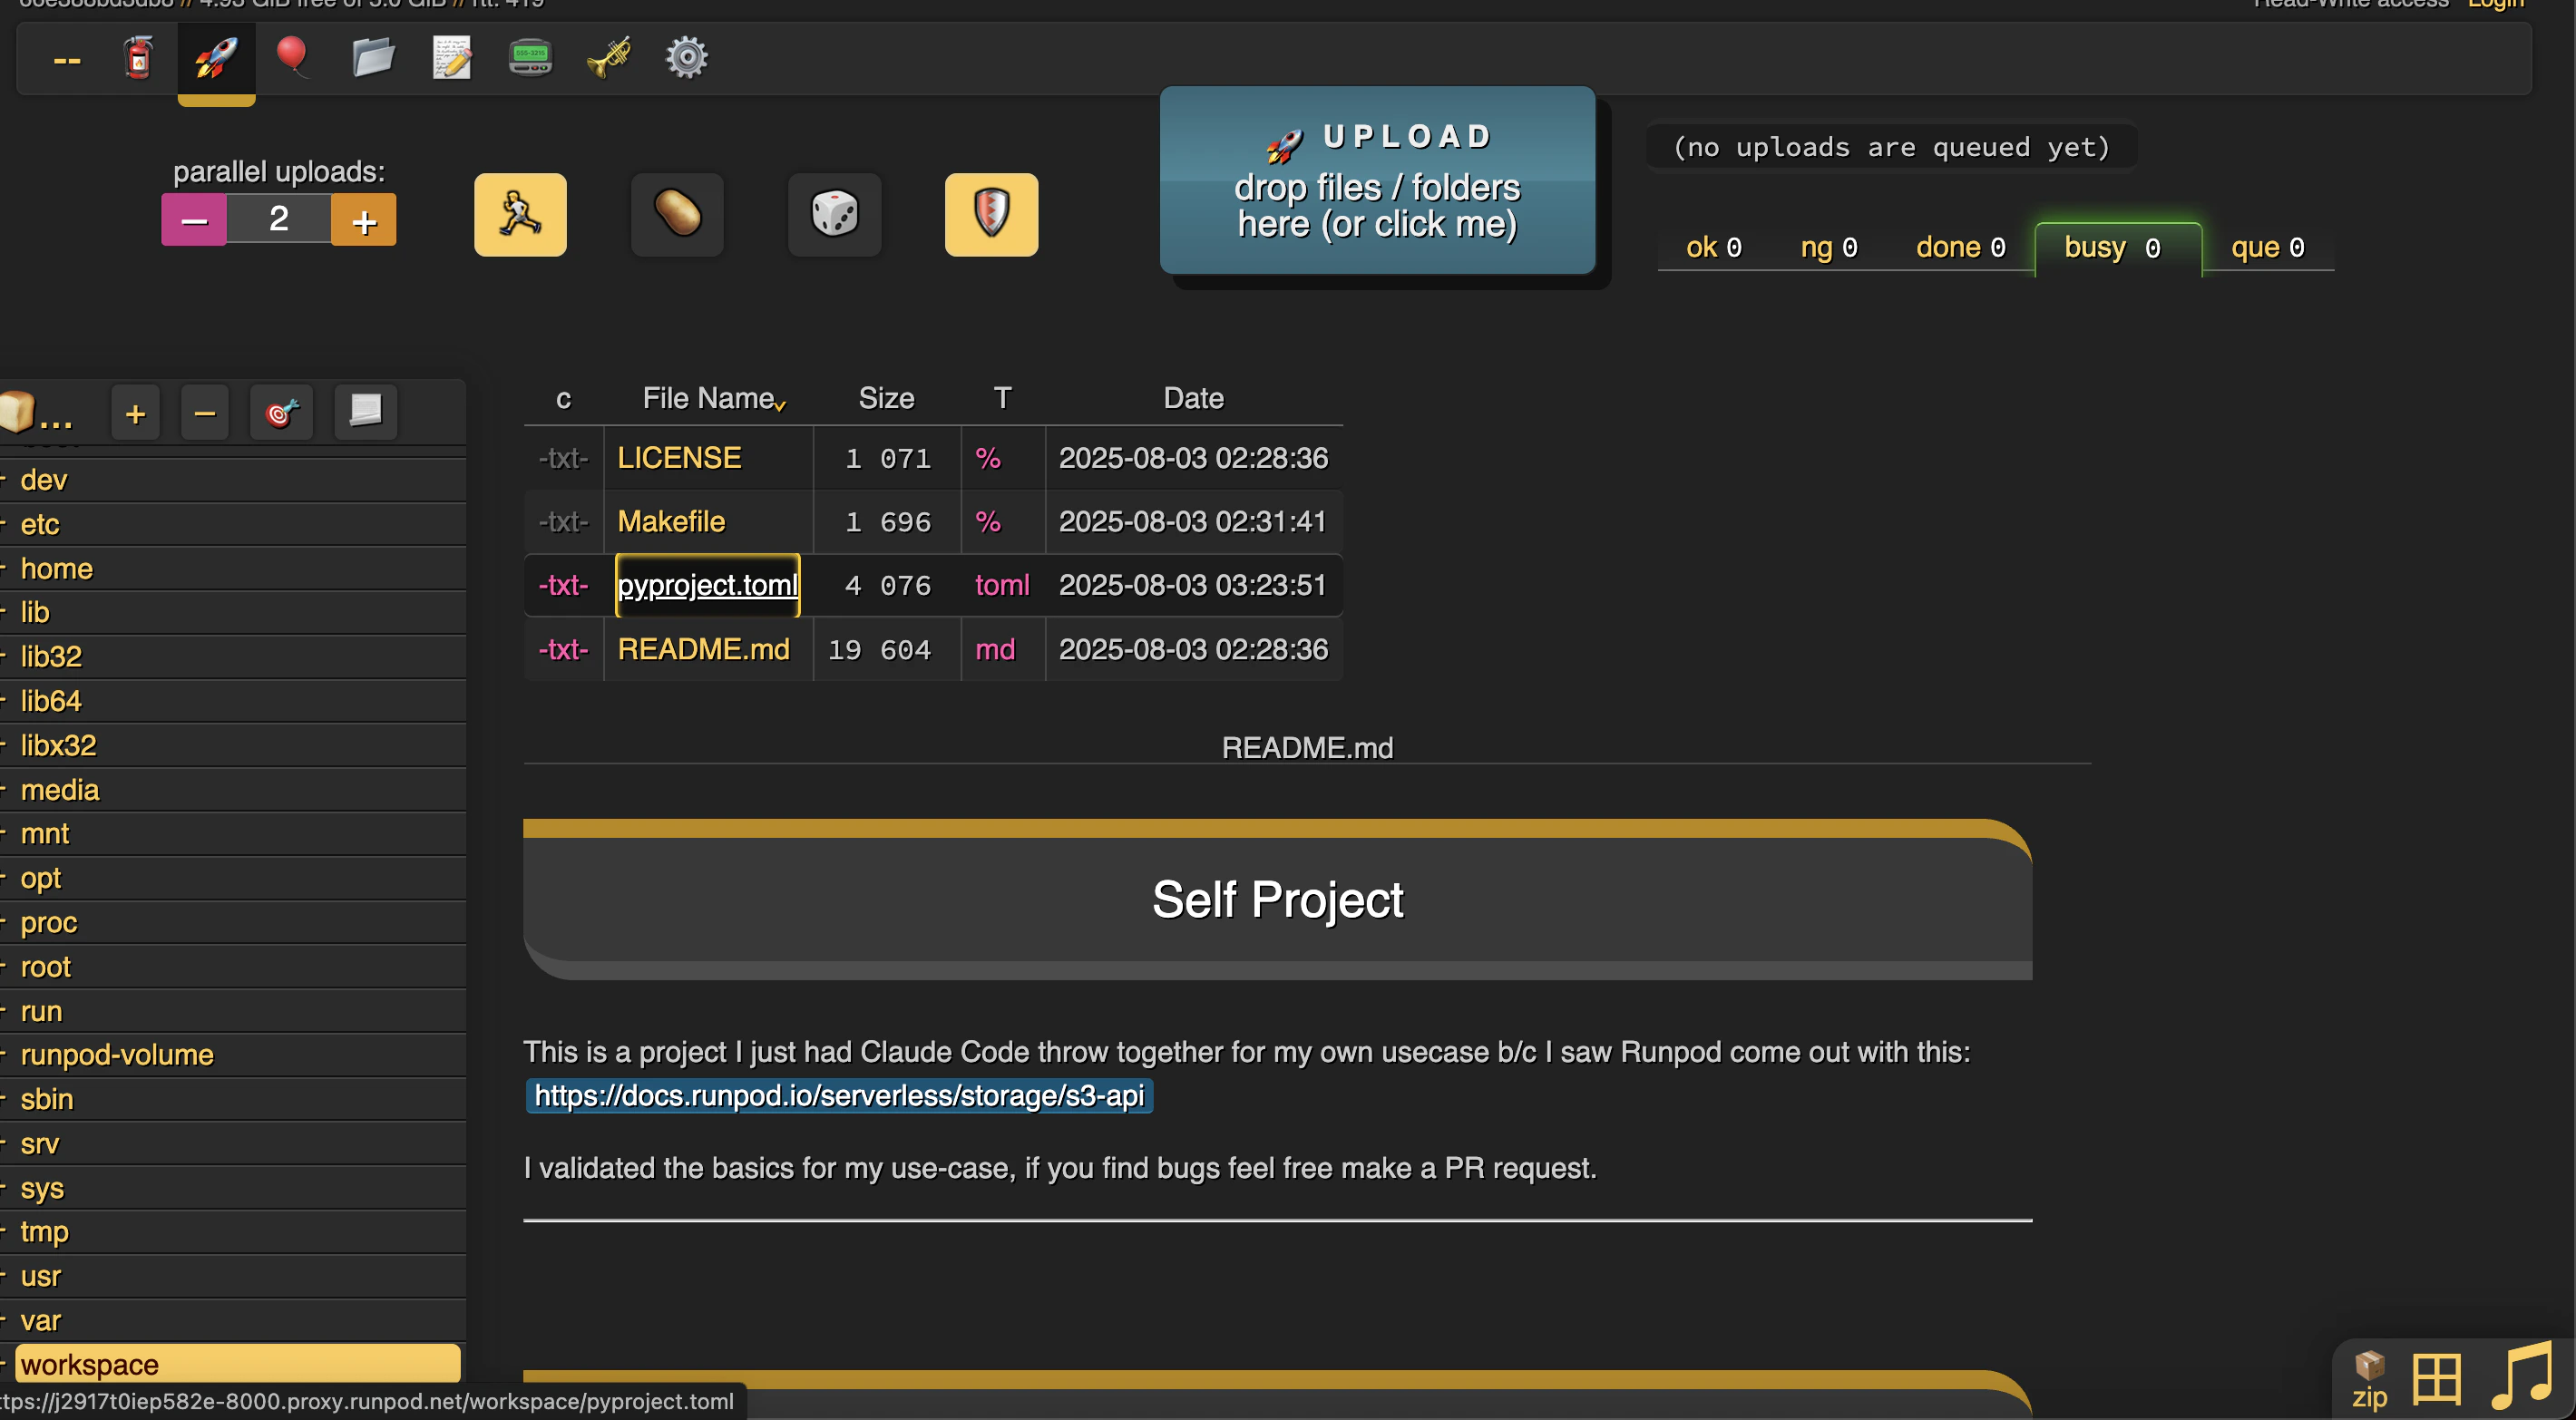Click the folder icon to make directory

click(x=373, y=58)
